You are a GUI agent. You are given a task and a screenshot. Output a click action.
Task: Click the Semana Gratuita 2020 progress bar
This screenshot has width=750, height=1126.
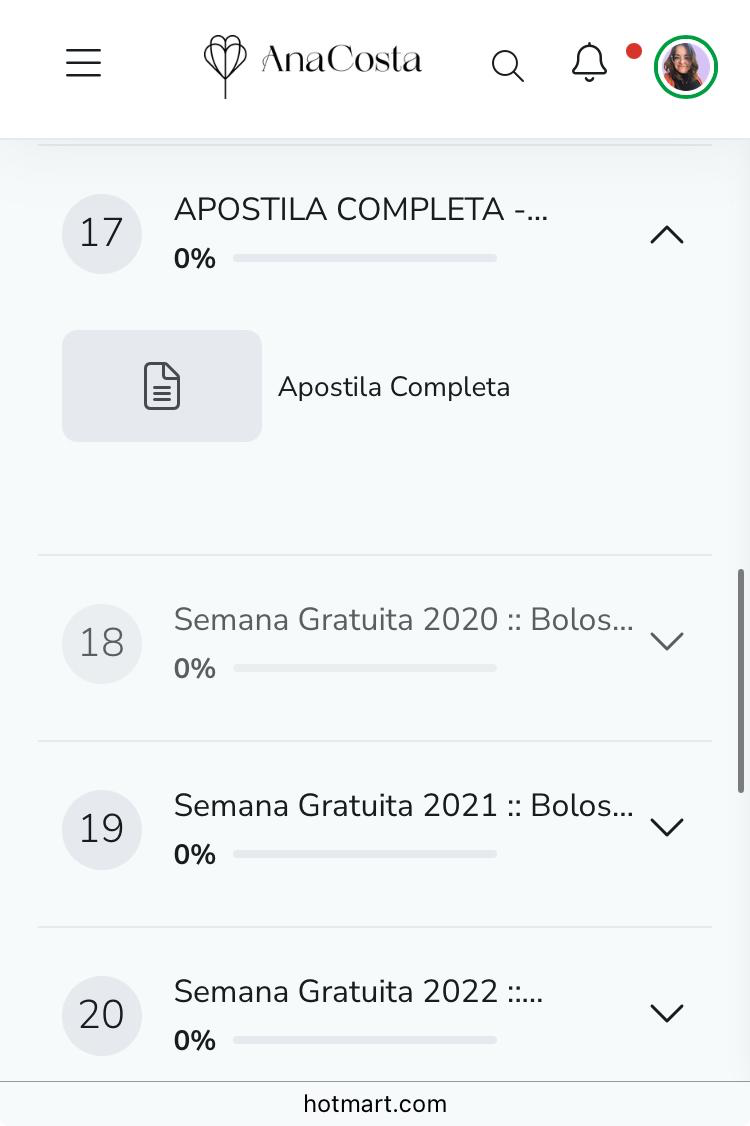[365, 668]
